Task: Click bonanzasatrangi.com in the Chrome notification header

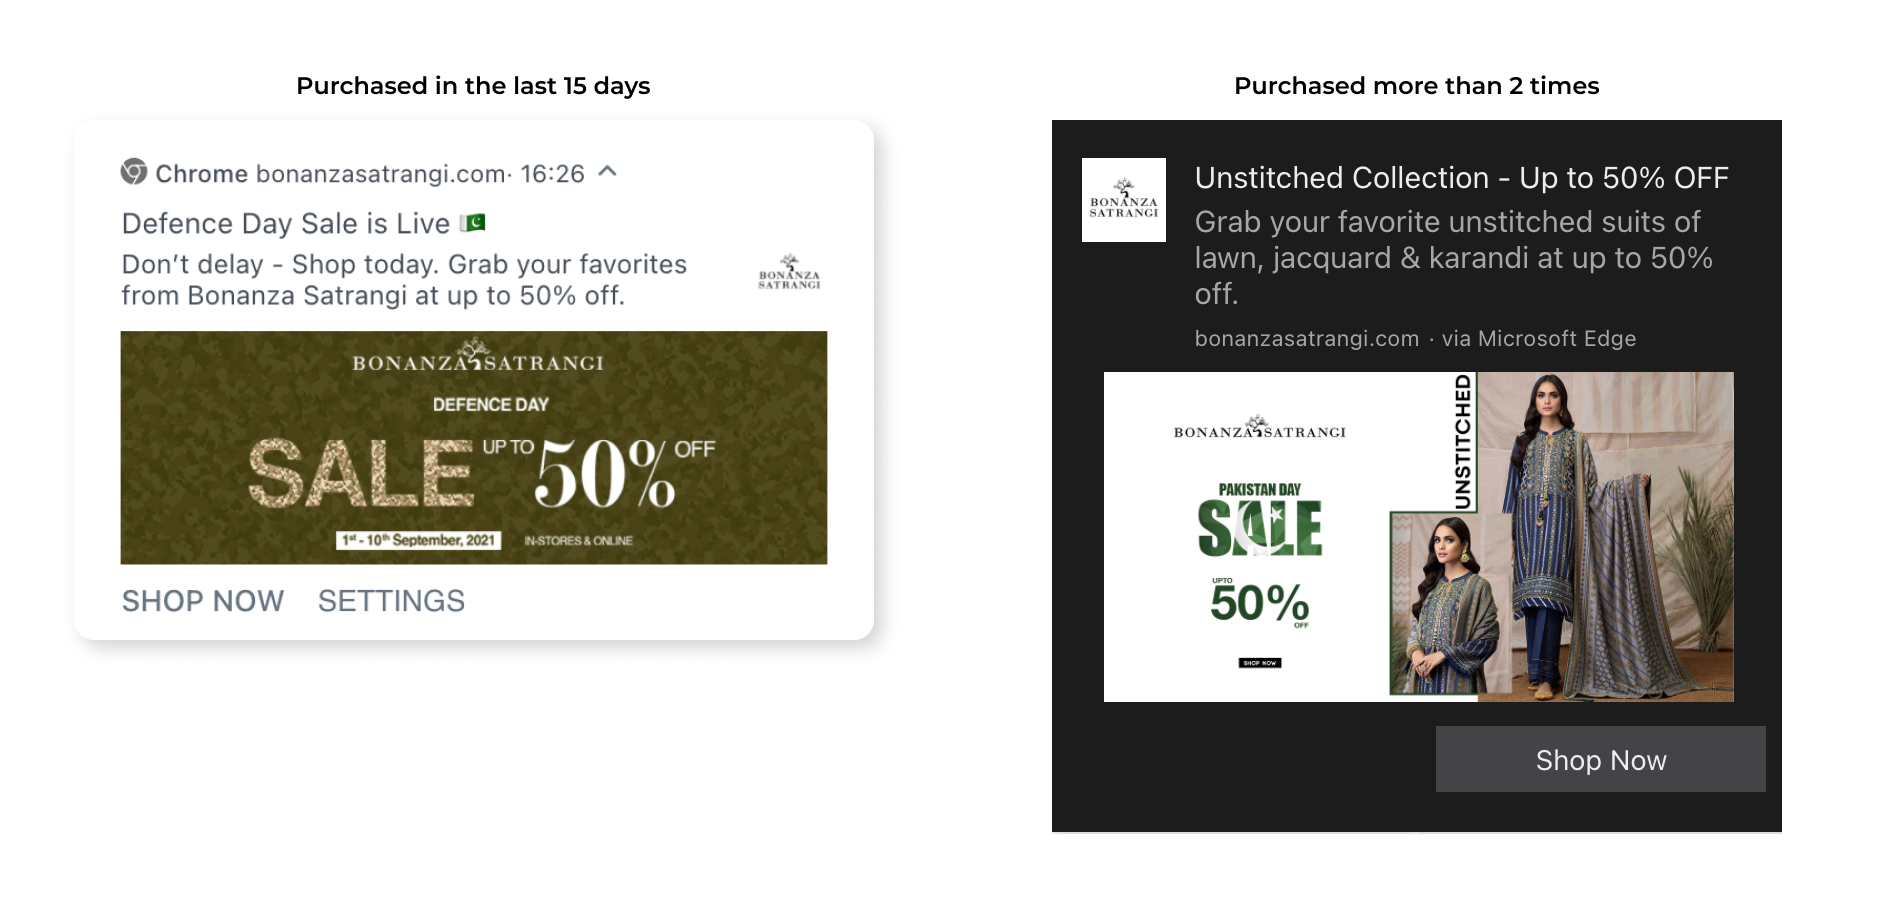Action: pos(380,174)
